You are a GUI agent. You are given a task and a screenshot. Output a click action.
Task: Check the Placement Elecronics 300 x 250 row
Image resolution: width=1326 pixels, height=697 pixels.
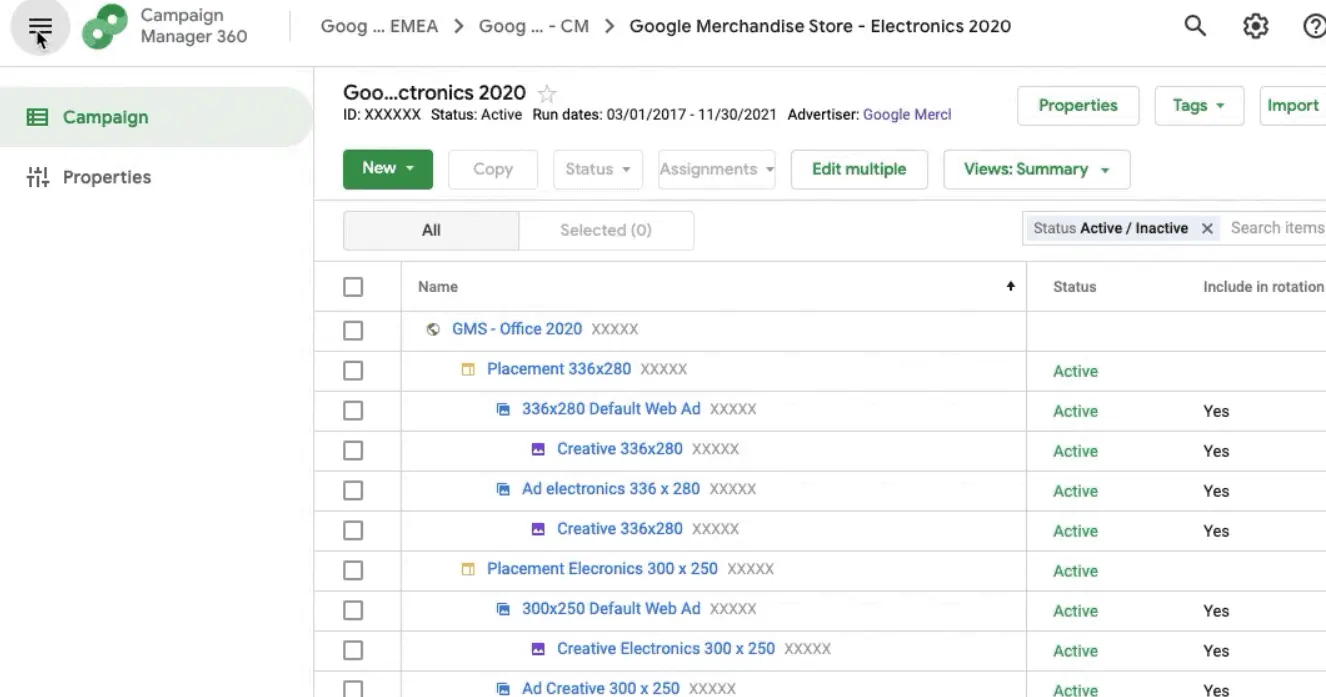point(353,570)
